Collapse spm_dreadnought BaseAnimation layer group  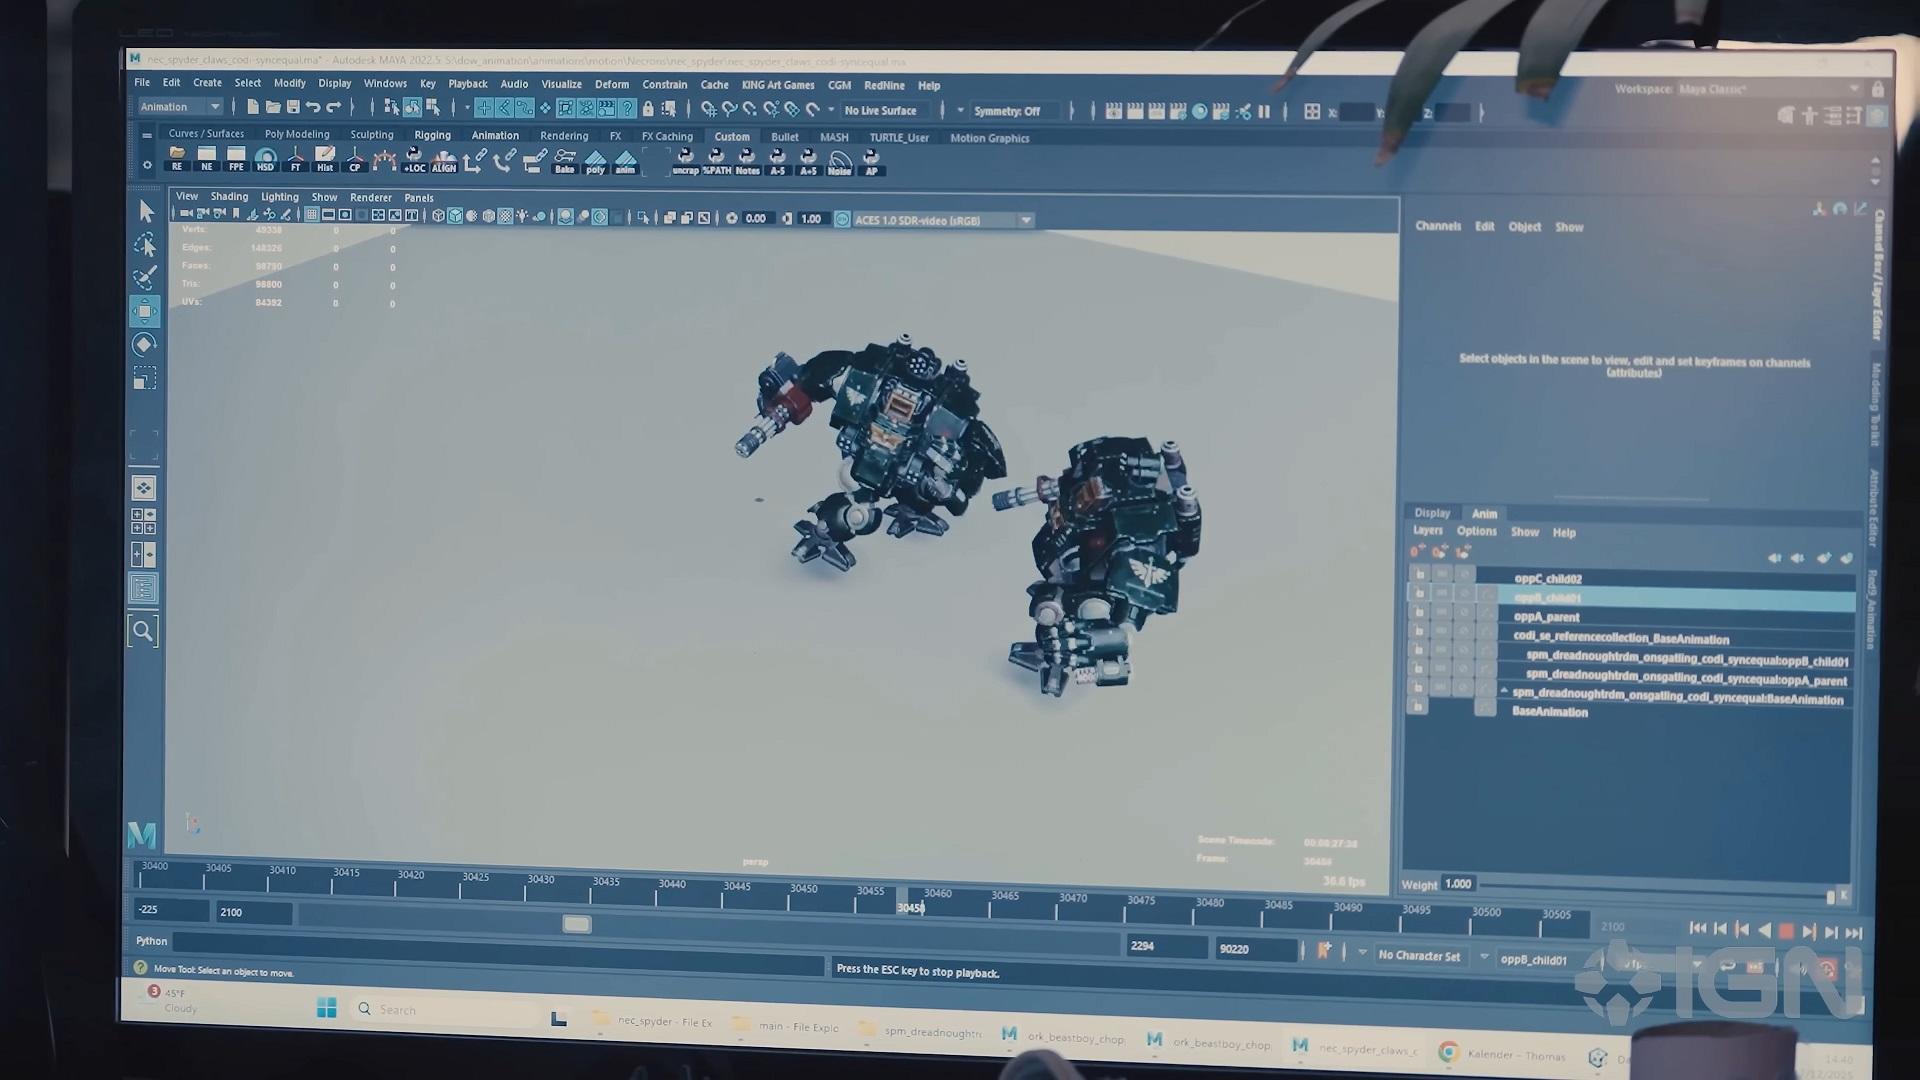click(x=1503, y=691)
